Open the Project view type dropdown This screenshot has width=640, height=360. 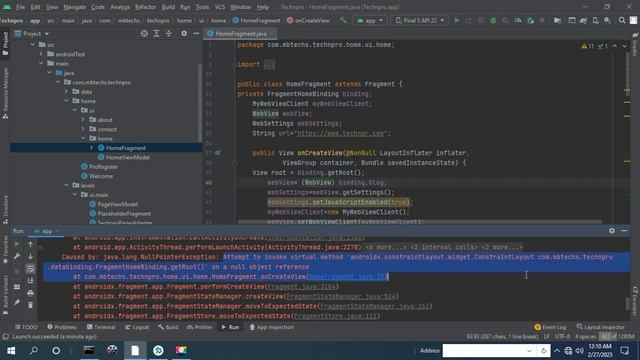pos(32,33)
